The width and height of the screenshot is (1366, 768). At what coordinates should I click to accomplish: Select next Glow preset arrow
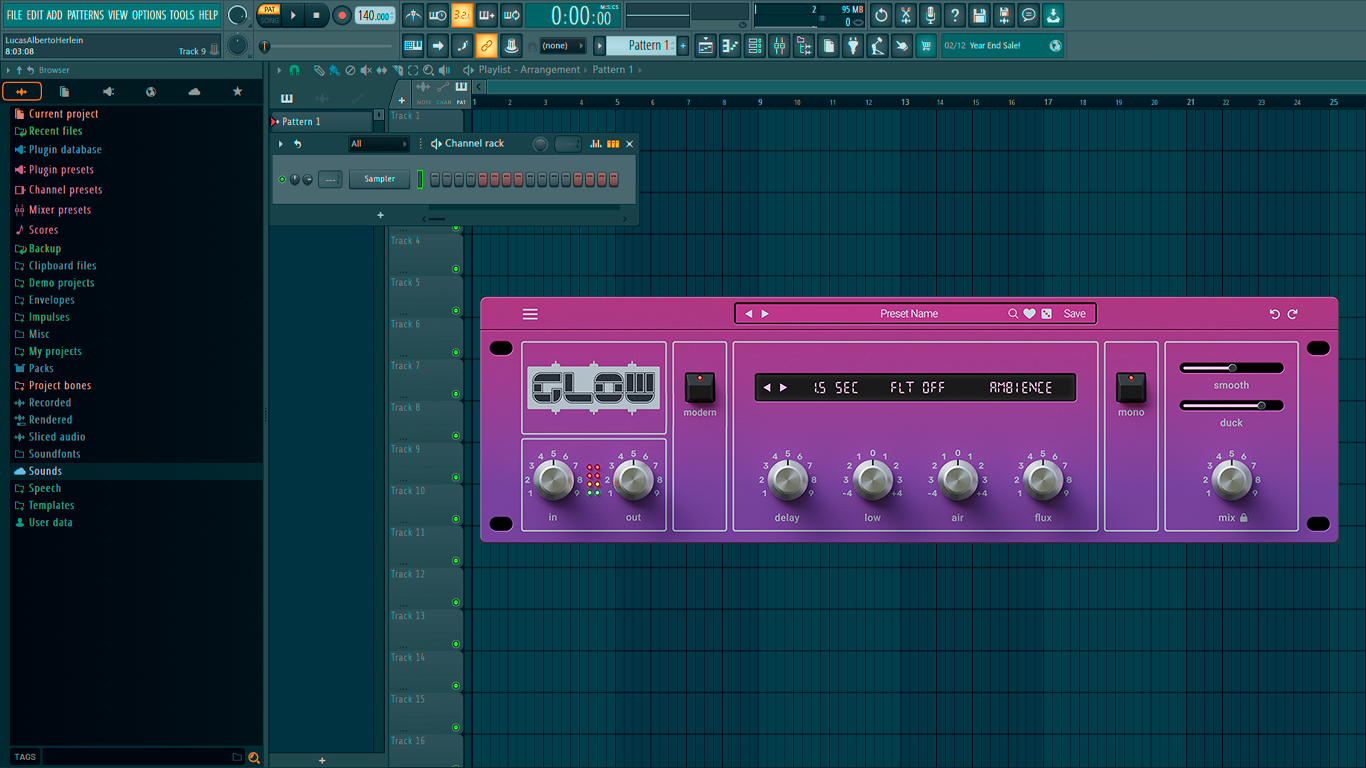coord(765,314)
